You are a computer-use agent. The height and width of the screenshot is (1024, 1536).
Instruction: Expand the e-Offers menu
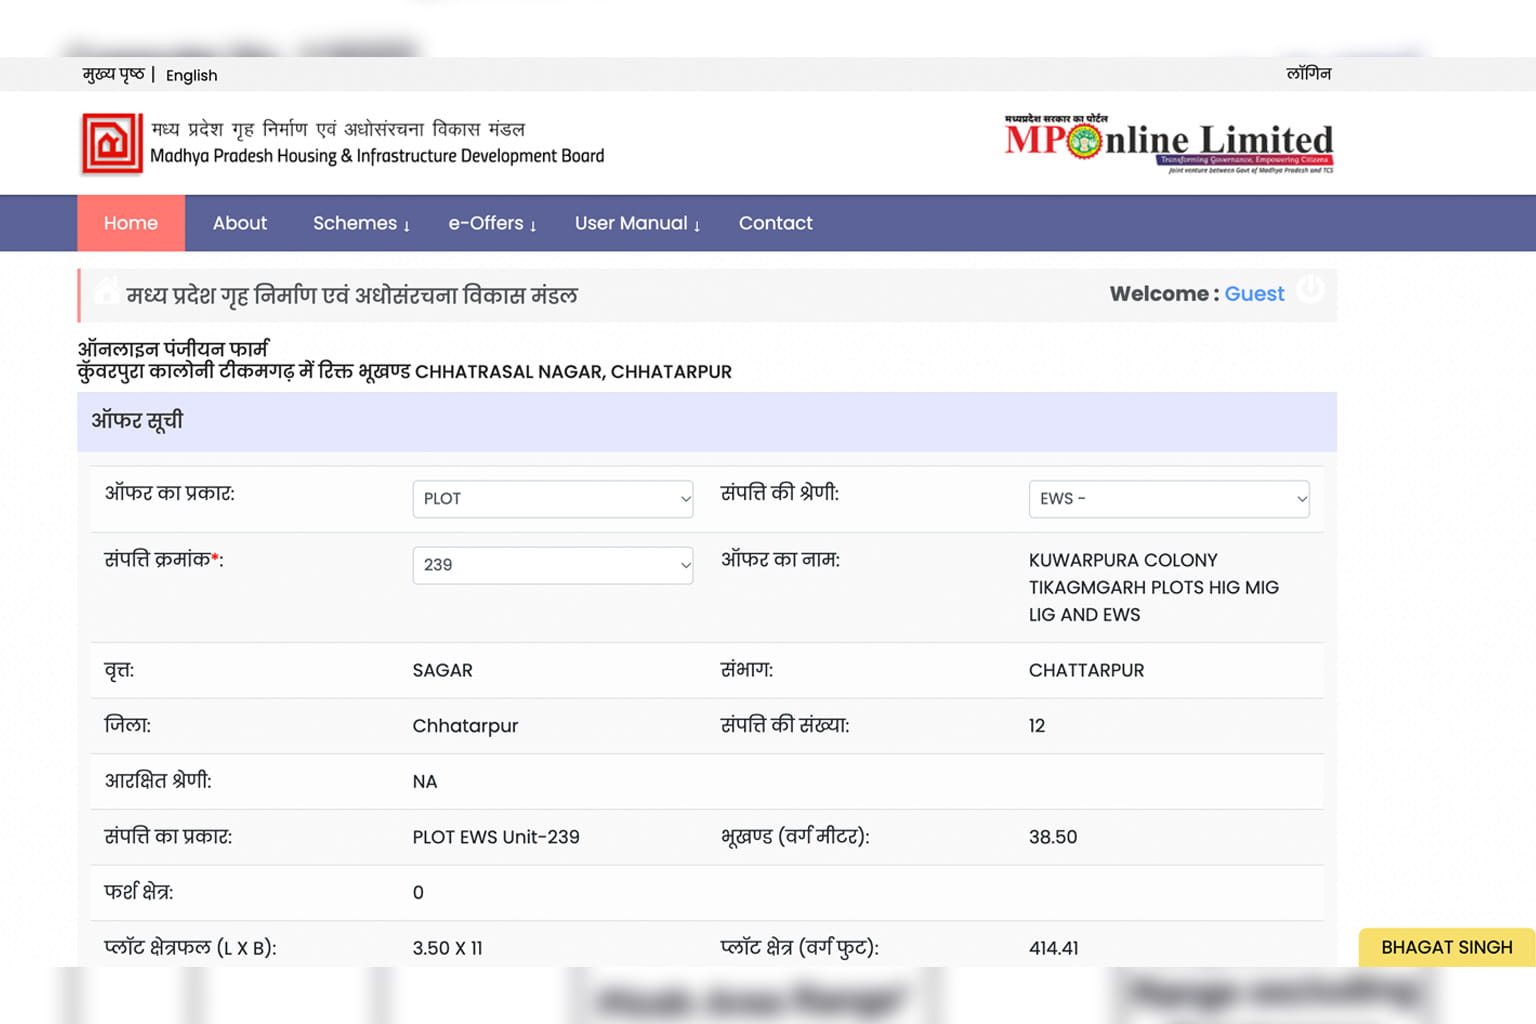tap(492, 223)
